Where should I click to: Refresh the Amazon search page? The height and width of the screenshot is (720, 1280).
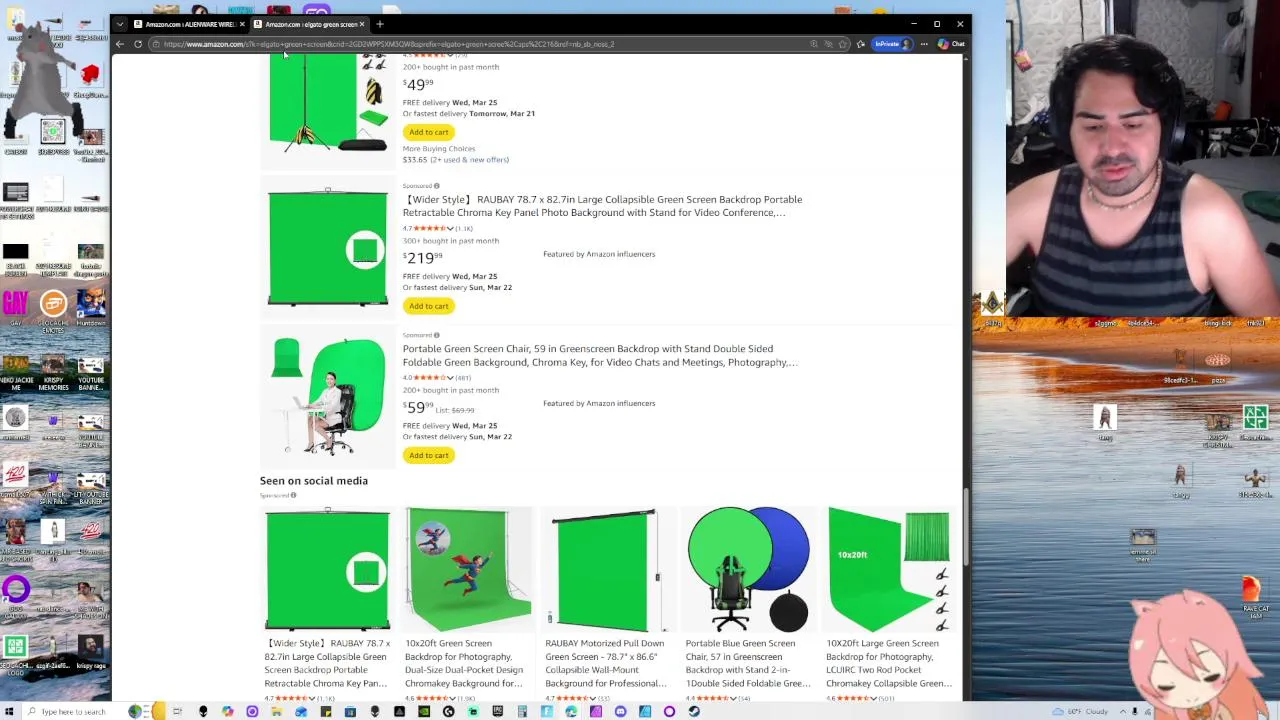tap(138, 44)
